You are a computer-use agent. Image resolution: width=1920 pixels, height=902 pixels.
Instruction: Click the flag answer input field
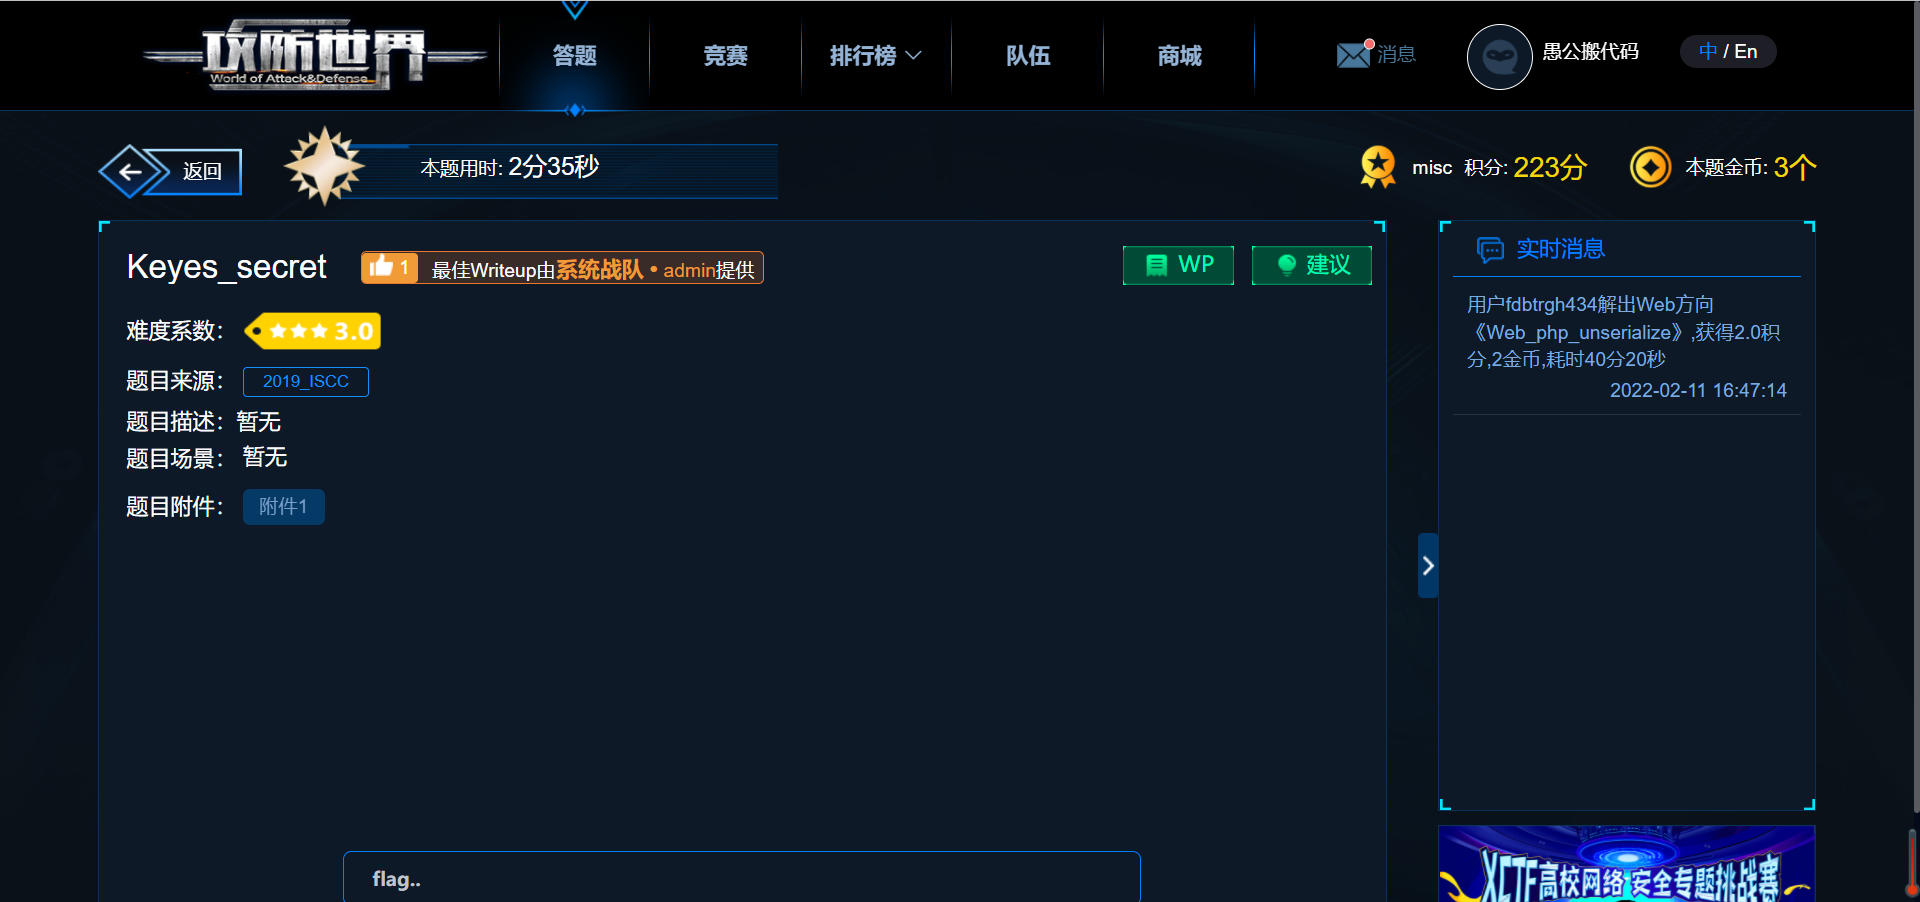[x=740, y=878]
